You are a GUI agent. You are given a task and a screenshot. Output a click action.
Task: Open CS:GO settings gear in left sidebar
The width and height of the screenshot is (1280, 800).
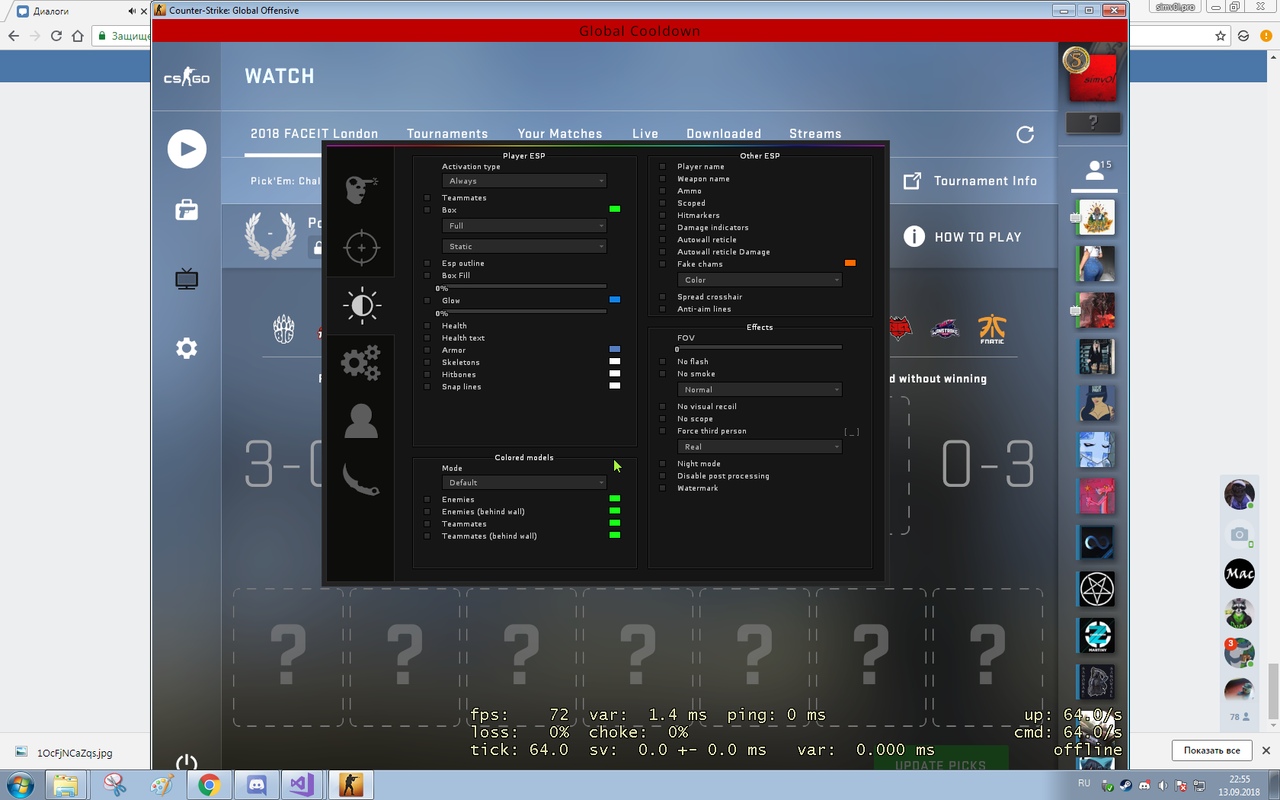tap(187, 349)
